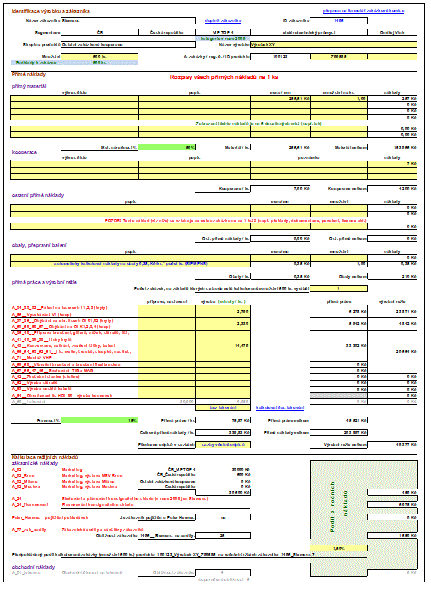Open the blue hyperlink in the sheet's header corner
The height and width of the screenshot is (599, 431).
click(363, 11)
